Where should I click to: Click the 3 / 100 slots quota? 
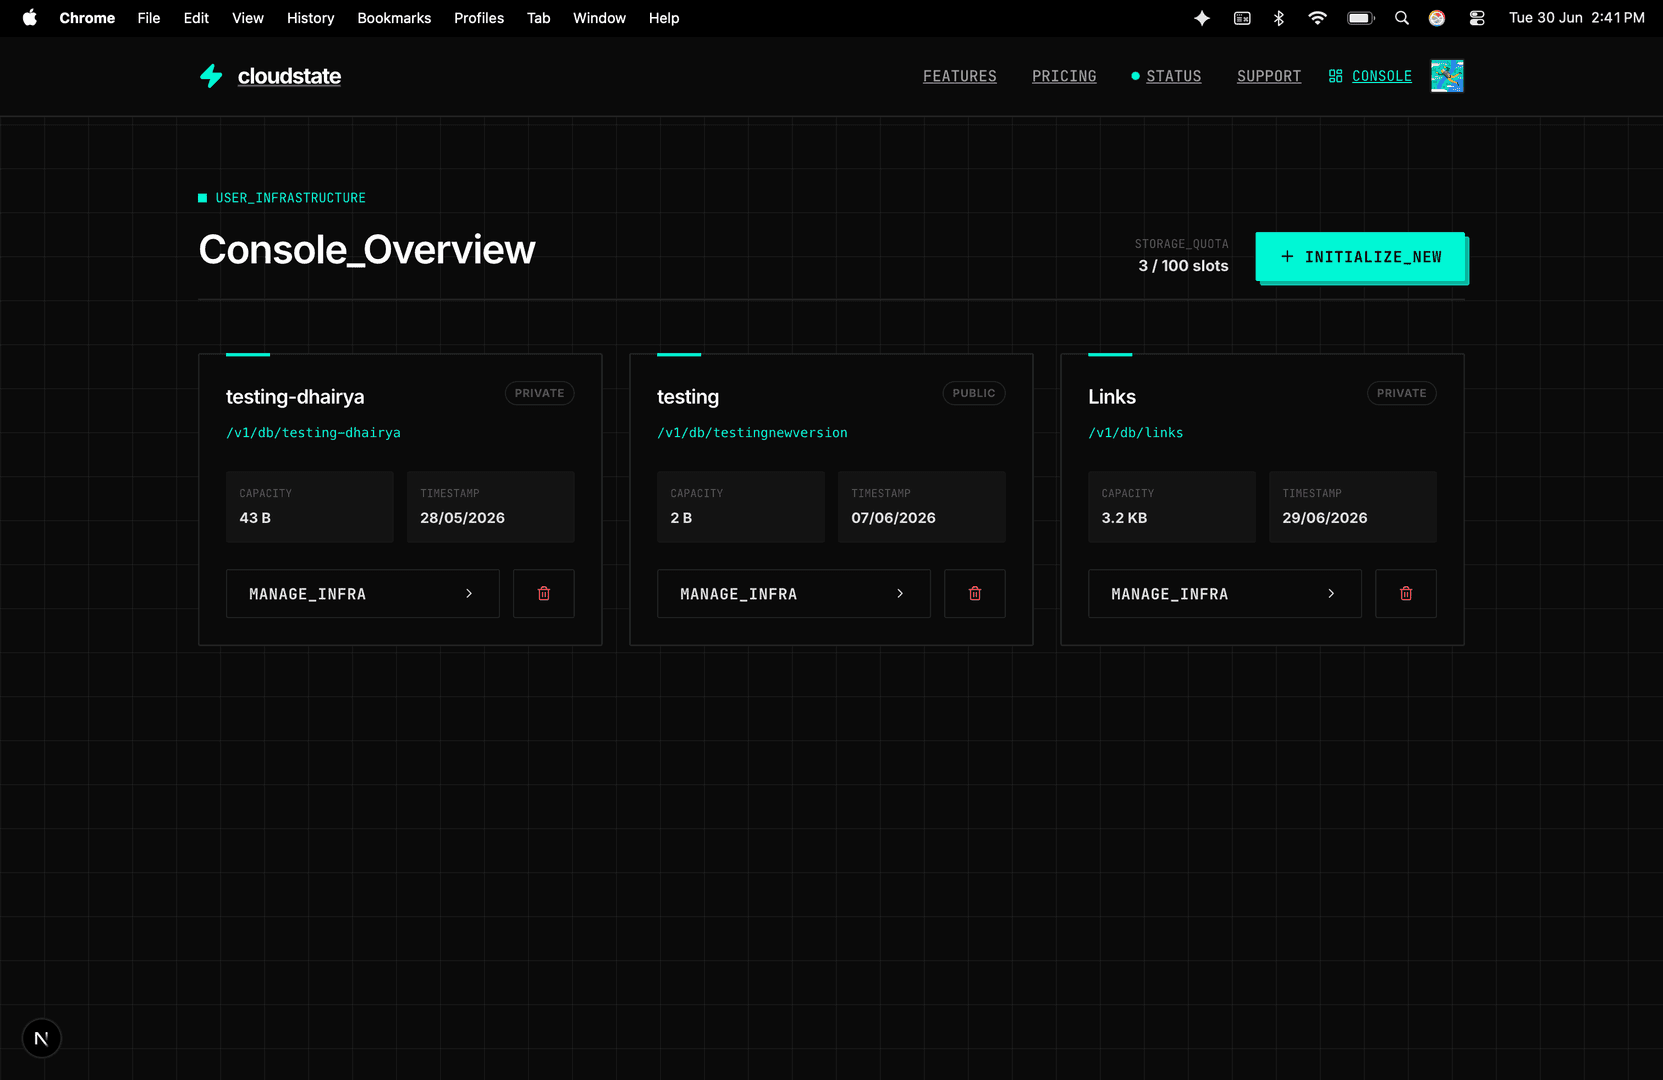tap(1183, 266)
